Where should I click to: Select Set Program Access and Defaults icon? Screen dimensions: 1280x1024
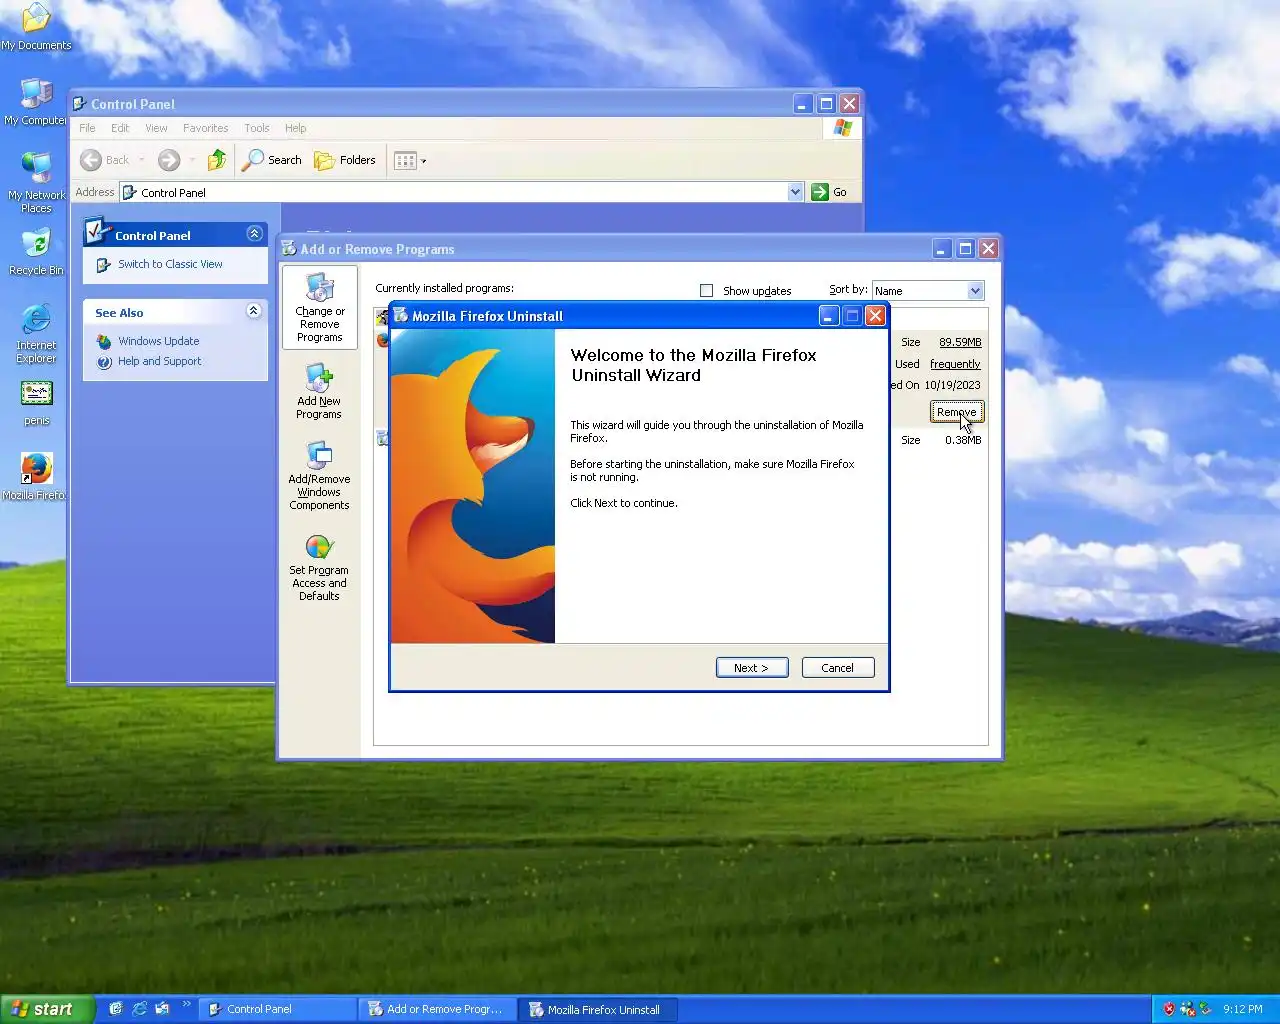click(319, 567)
